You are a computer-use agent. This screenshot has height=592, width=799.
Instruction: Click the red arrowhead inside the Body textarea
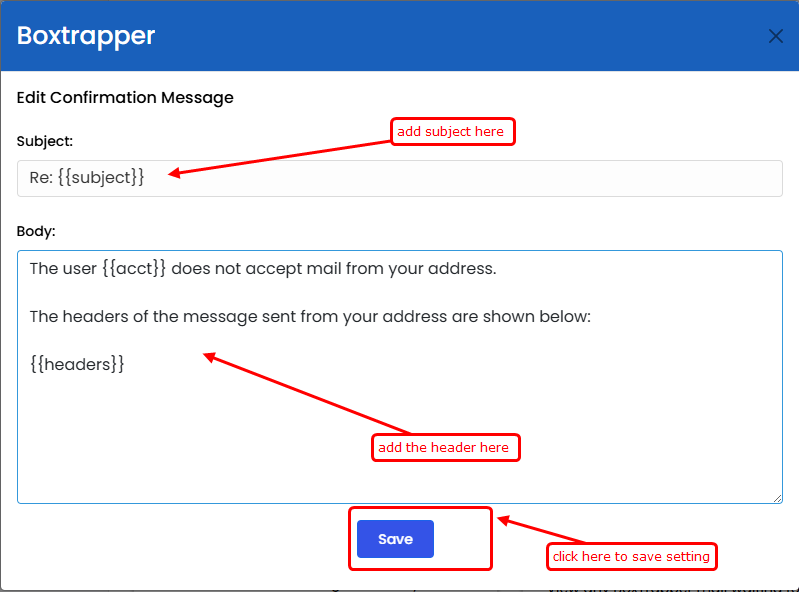(x=209, y=357)
